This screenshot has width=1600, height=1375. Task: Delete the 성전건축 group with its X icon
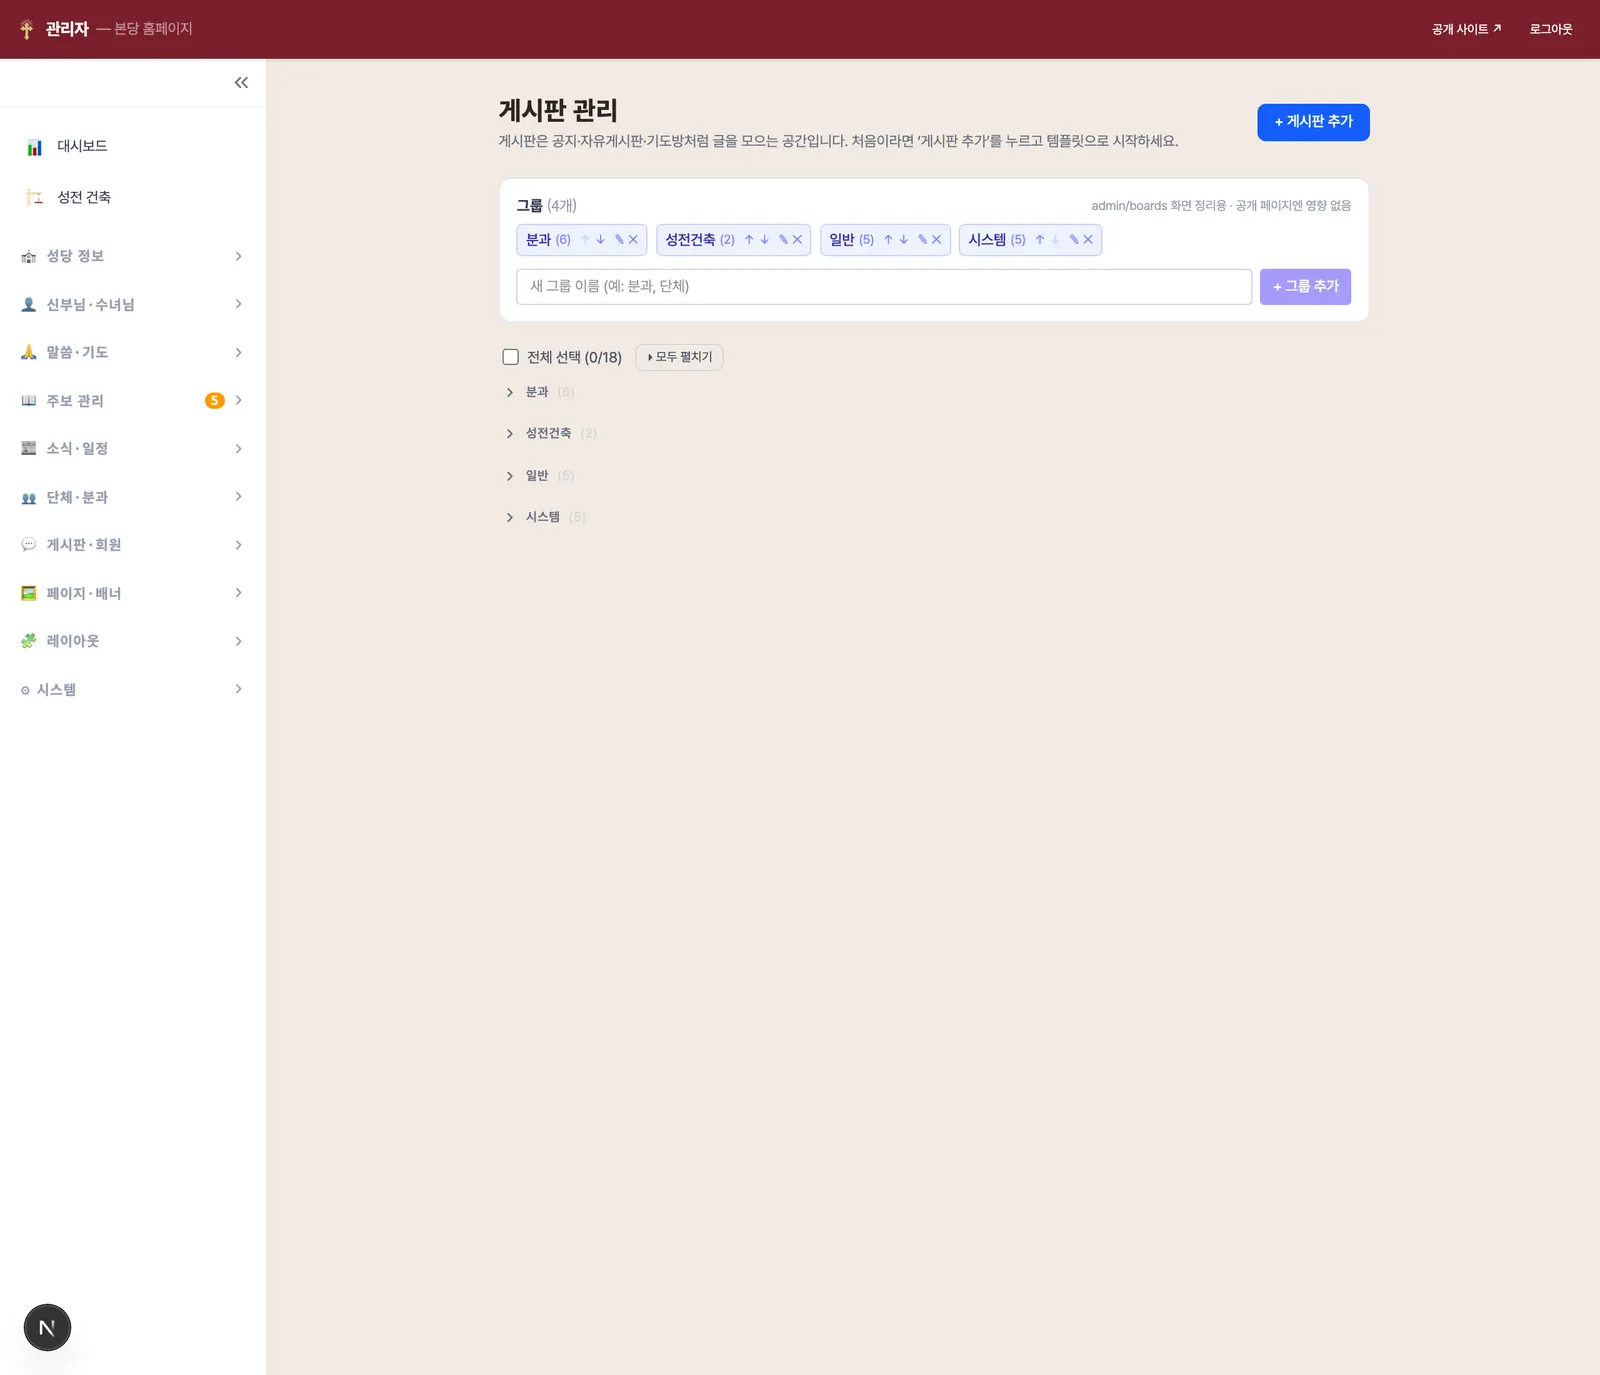[x=797, y=240]
